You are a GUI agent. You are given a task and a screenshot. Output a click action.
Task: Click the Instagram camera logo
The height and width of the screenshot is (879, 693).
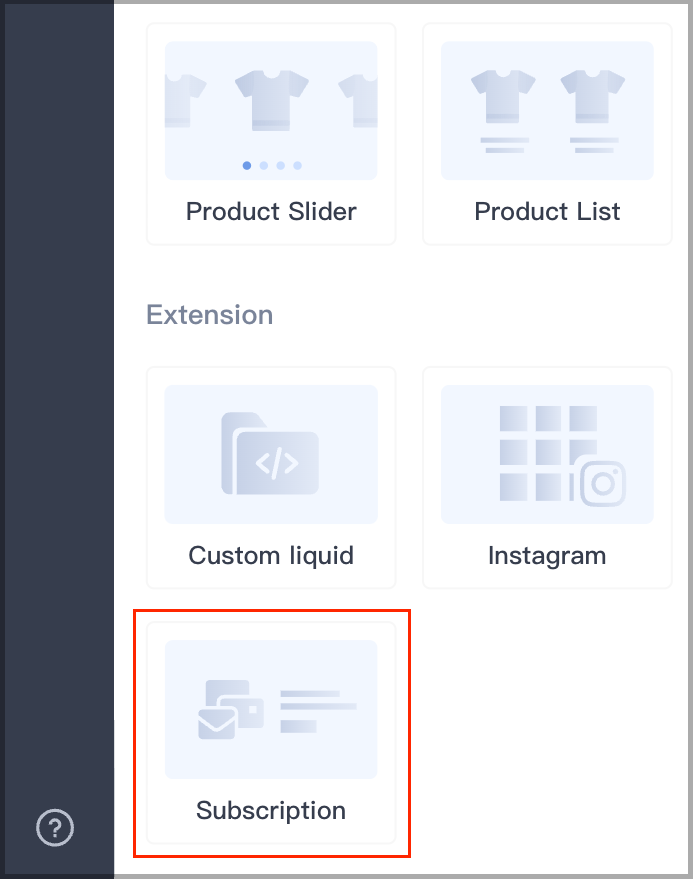(603, 483)
